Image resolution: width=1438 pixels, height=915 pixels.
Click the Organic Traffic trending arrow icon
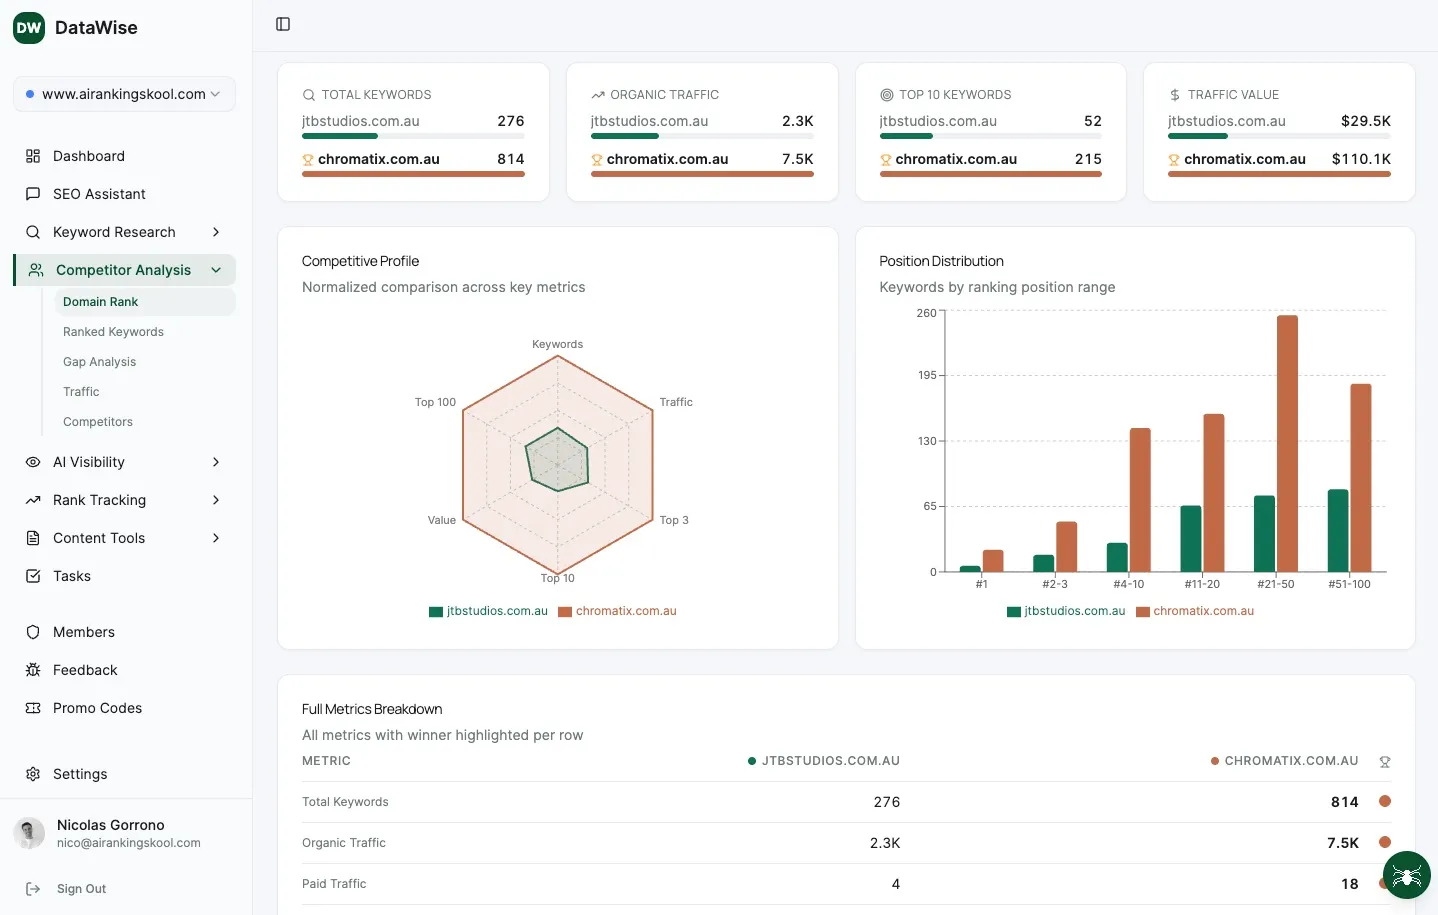click(597, 94)
